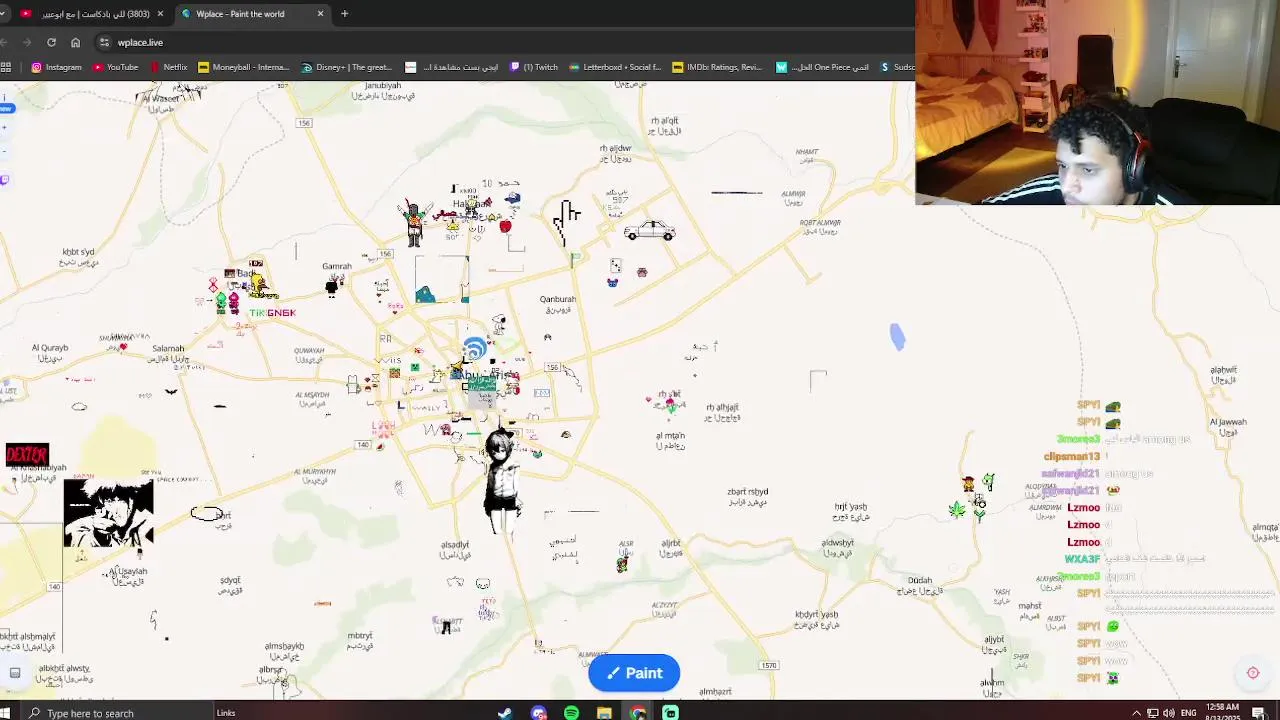Open the (1) Twitch bookmark
This screenshot has height=720, width=1280.
click(534, 67)
